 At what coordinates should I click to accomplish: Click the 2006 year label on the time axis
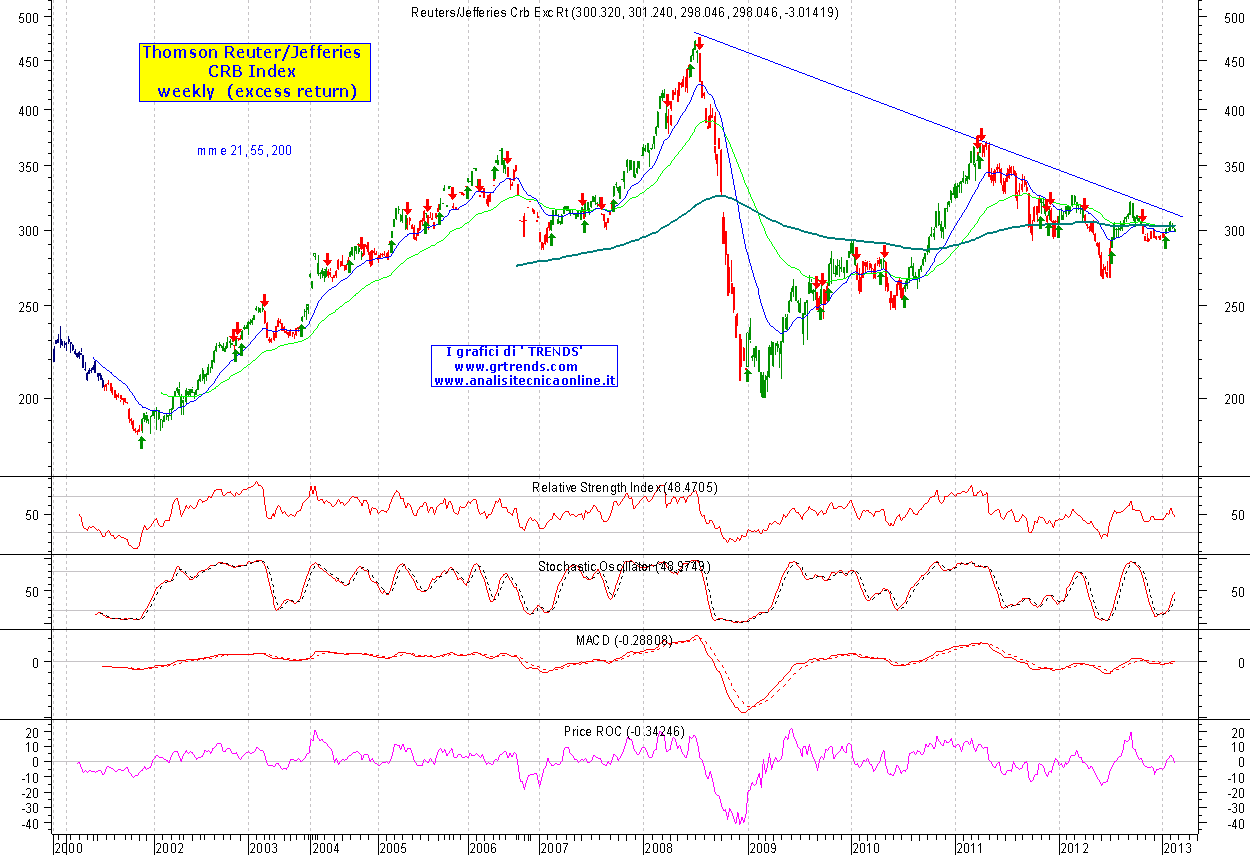pyautogui.click(x=481, y=847)
